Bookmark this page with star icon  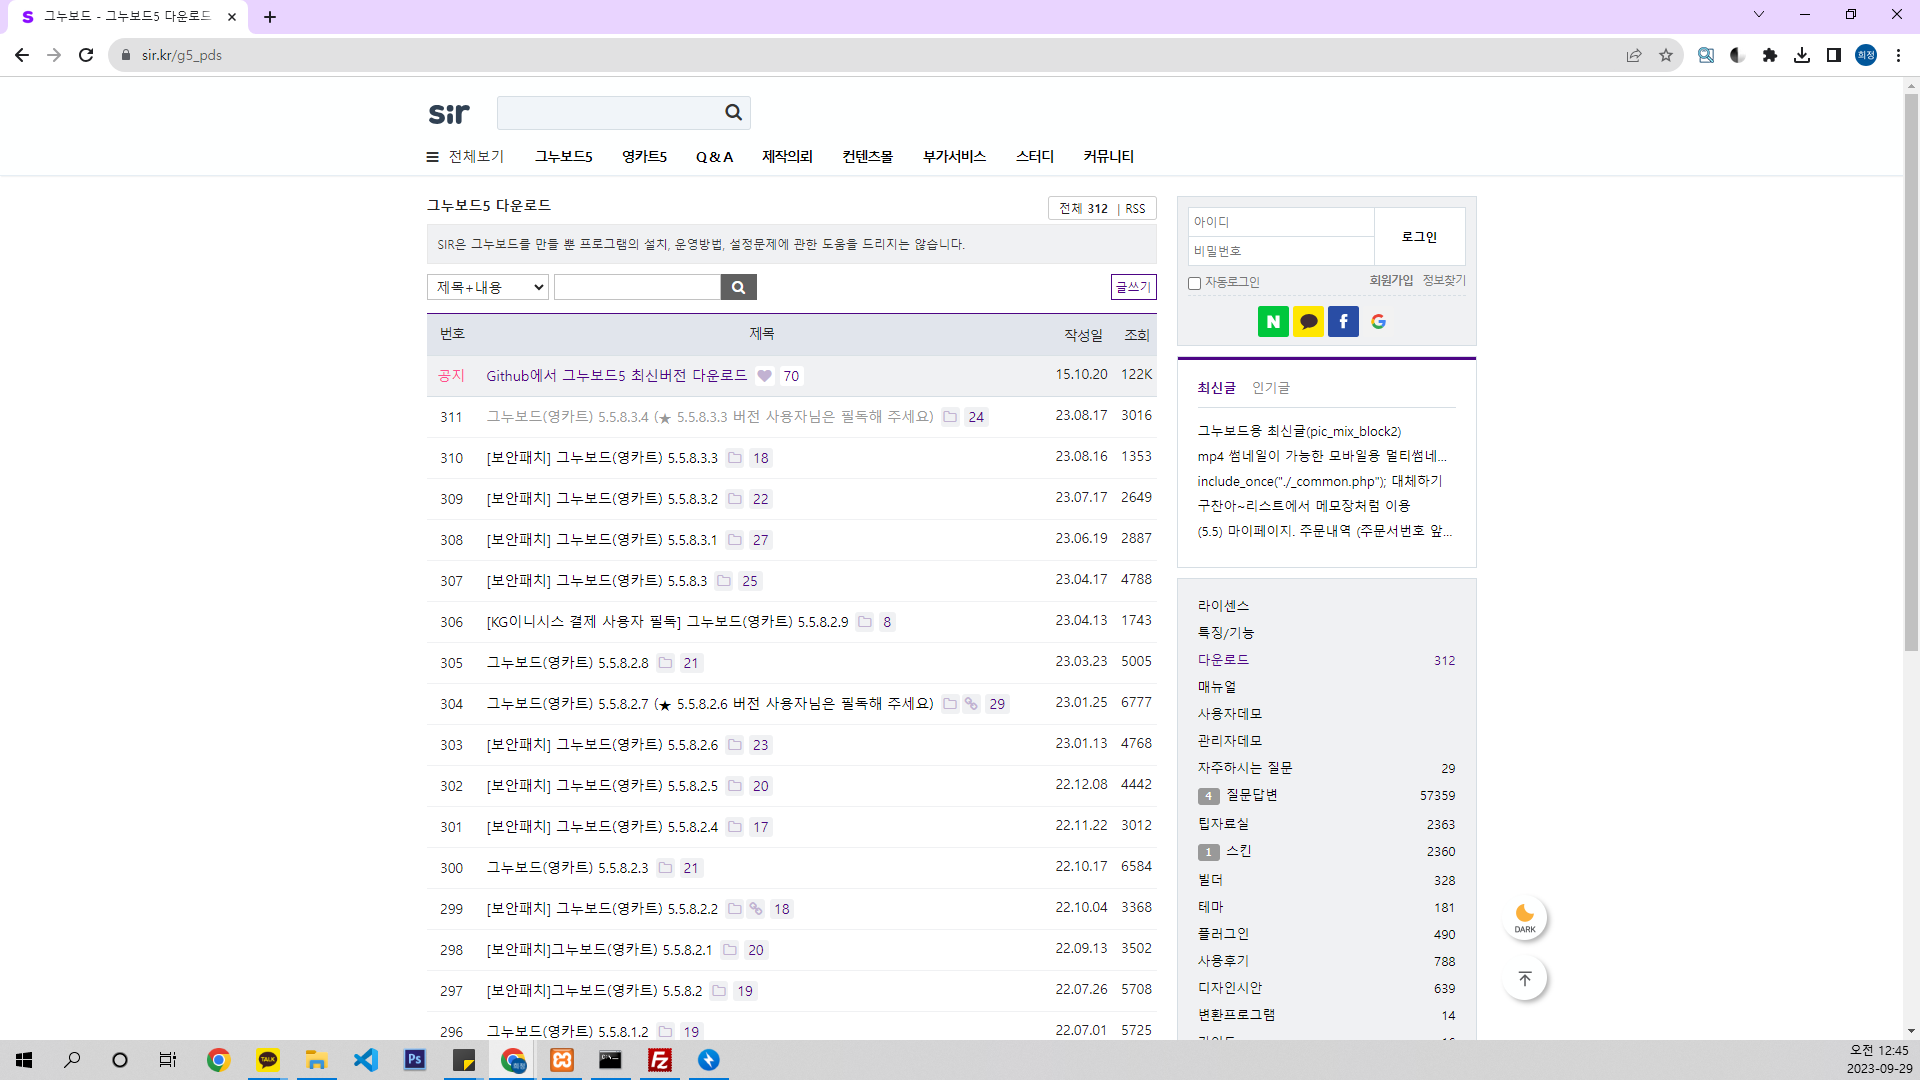1666,55
